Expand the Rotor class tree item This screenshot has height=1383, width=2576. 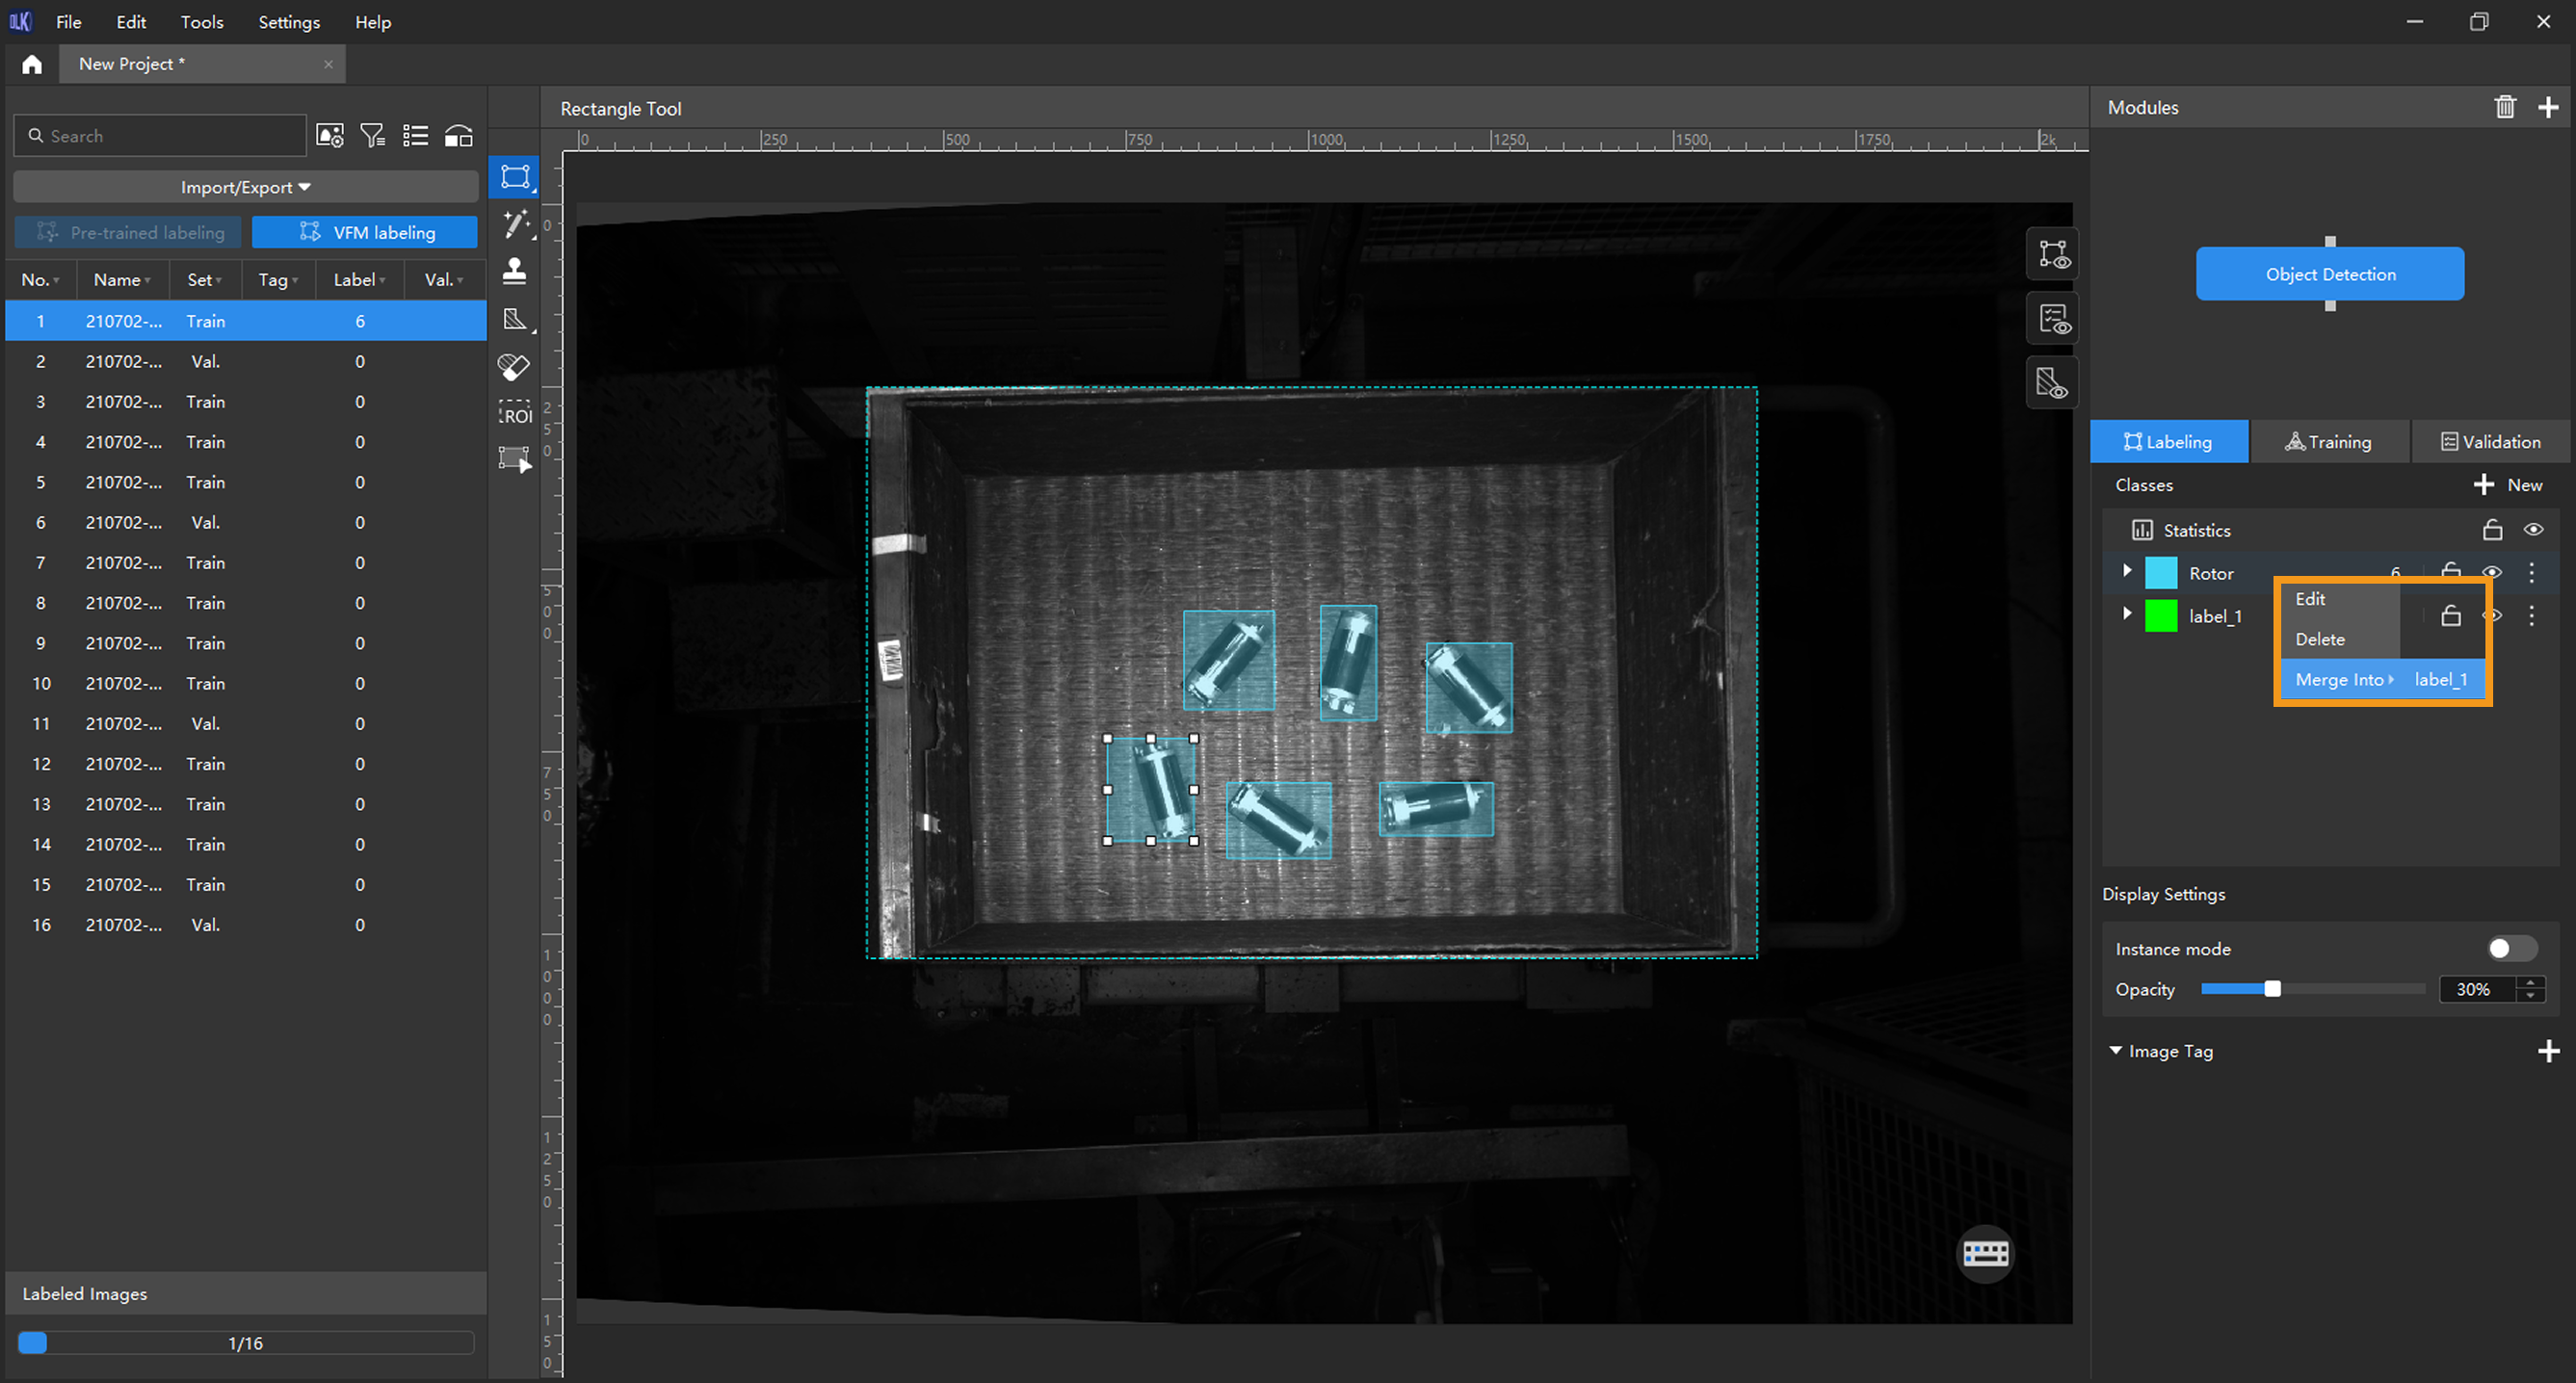tap(2127, 571)
